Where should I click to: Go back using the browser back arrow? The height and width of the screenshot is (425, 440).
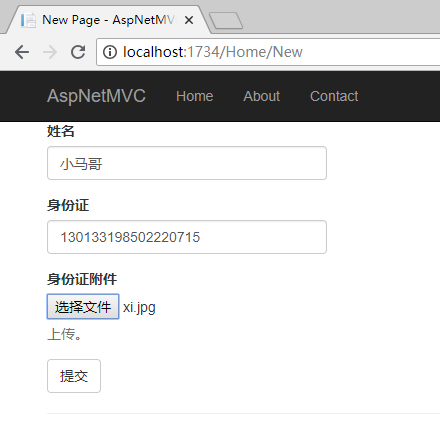click(x=22, y=52)
